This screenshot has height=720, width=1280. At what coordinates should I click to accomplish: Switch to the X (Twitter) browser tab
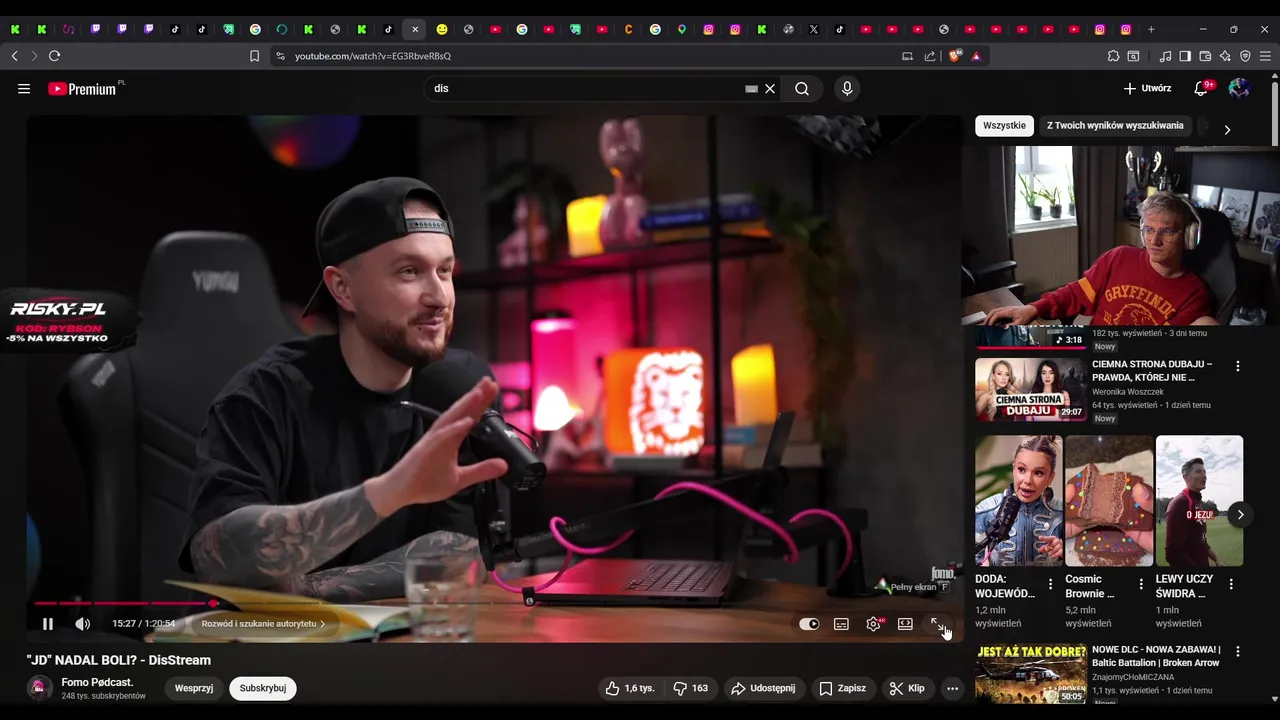[814, 29]
